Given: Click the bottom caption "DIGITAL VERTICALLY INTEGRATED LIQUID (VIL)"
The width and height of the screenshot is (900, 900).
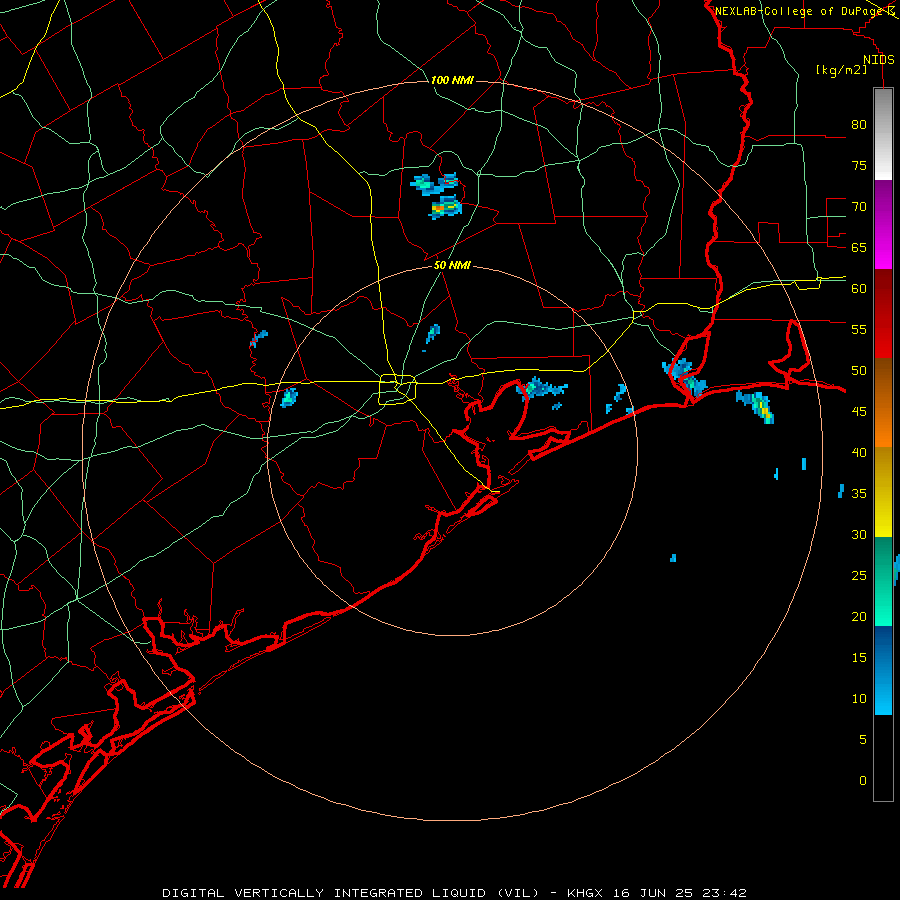Looking at the screenshot, I should coord(352,893).
